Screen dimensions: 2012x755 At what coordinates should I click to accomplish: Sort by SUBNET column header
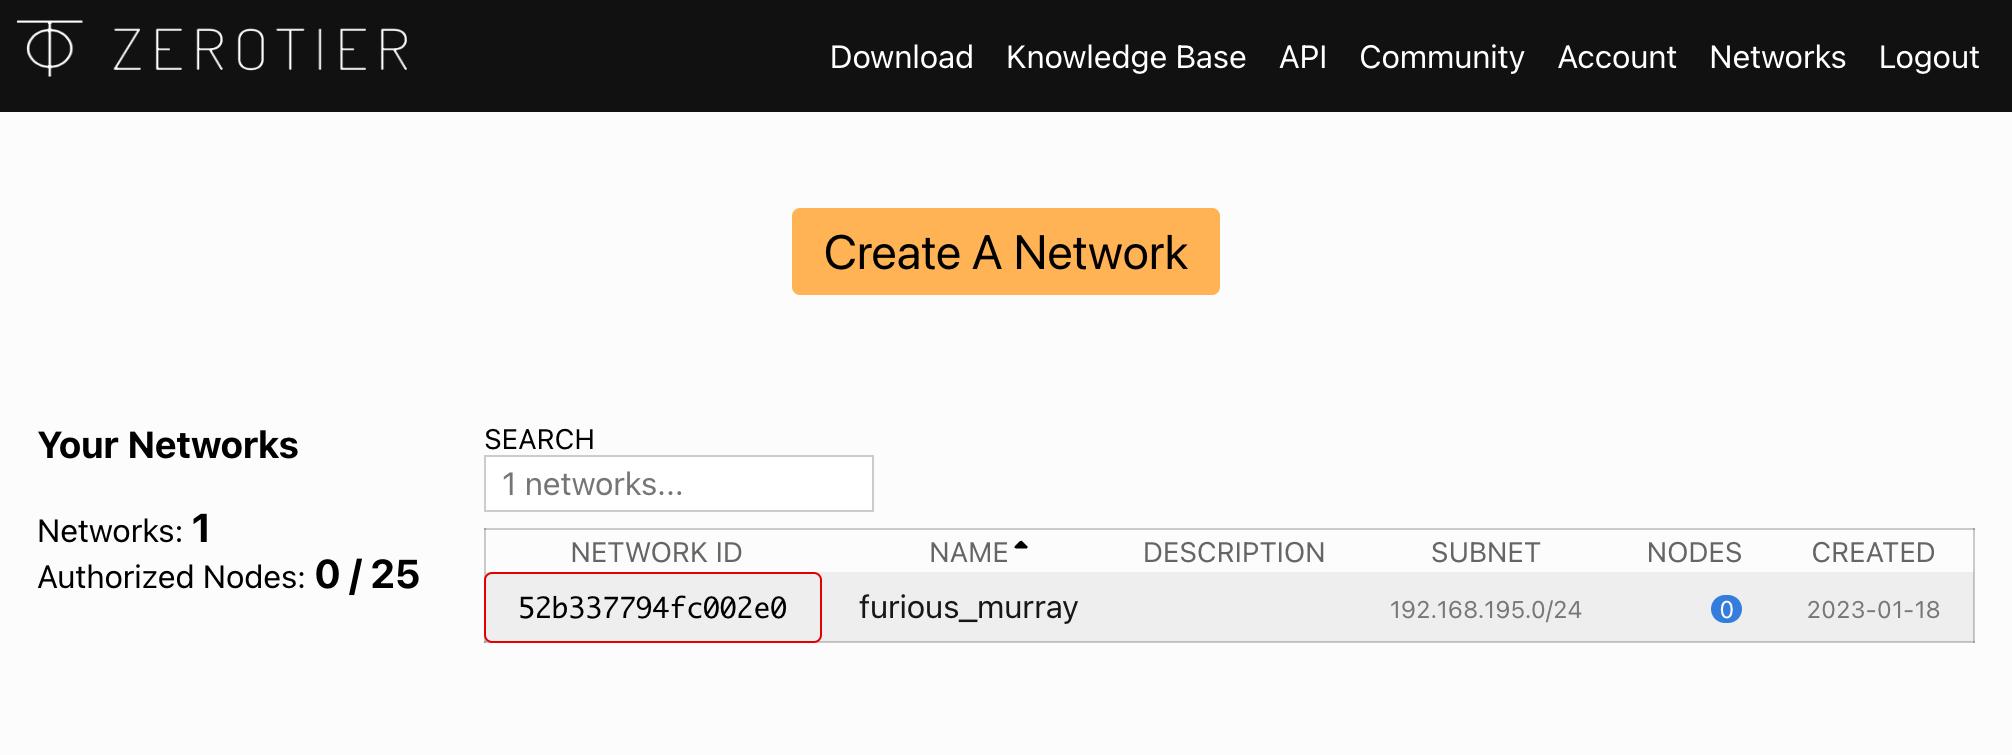pyautogui.click(x=1485, y=552)
